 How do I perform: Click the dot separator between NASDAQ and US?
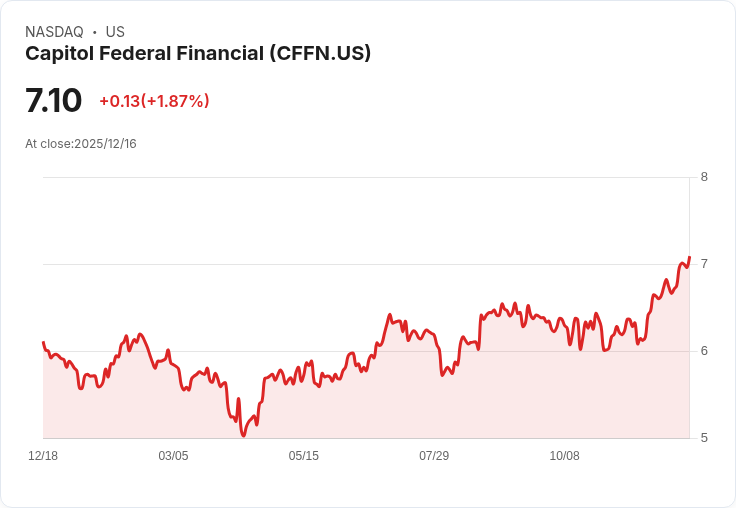(95, 32)
